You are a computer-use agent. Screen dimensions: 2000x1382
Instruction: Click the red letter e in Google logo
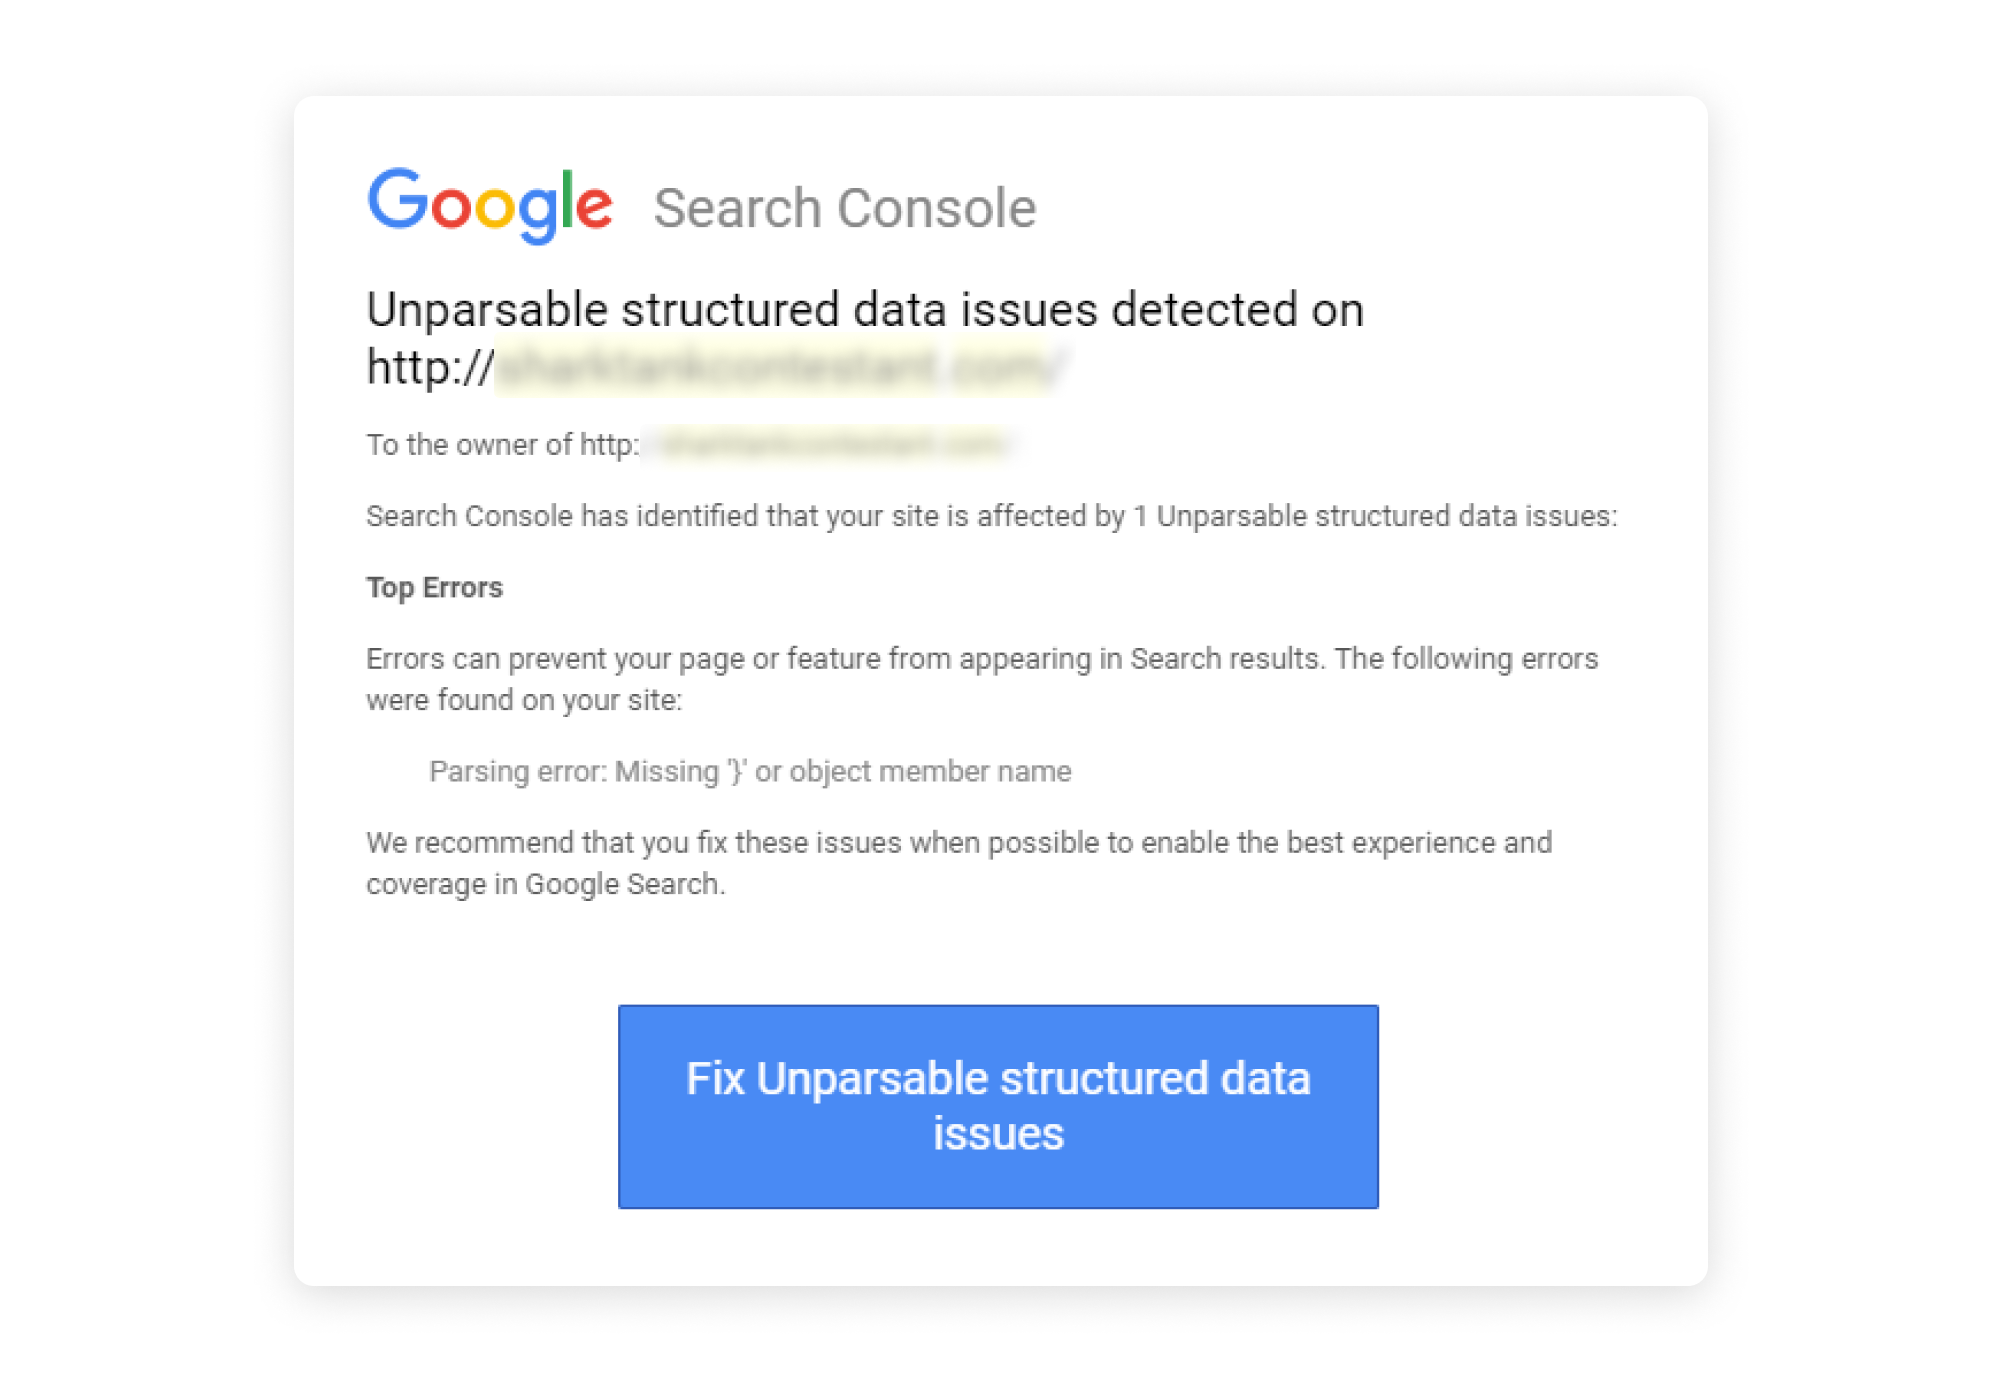click(x=594, y=208)
